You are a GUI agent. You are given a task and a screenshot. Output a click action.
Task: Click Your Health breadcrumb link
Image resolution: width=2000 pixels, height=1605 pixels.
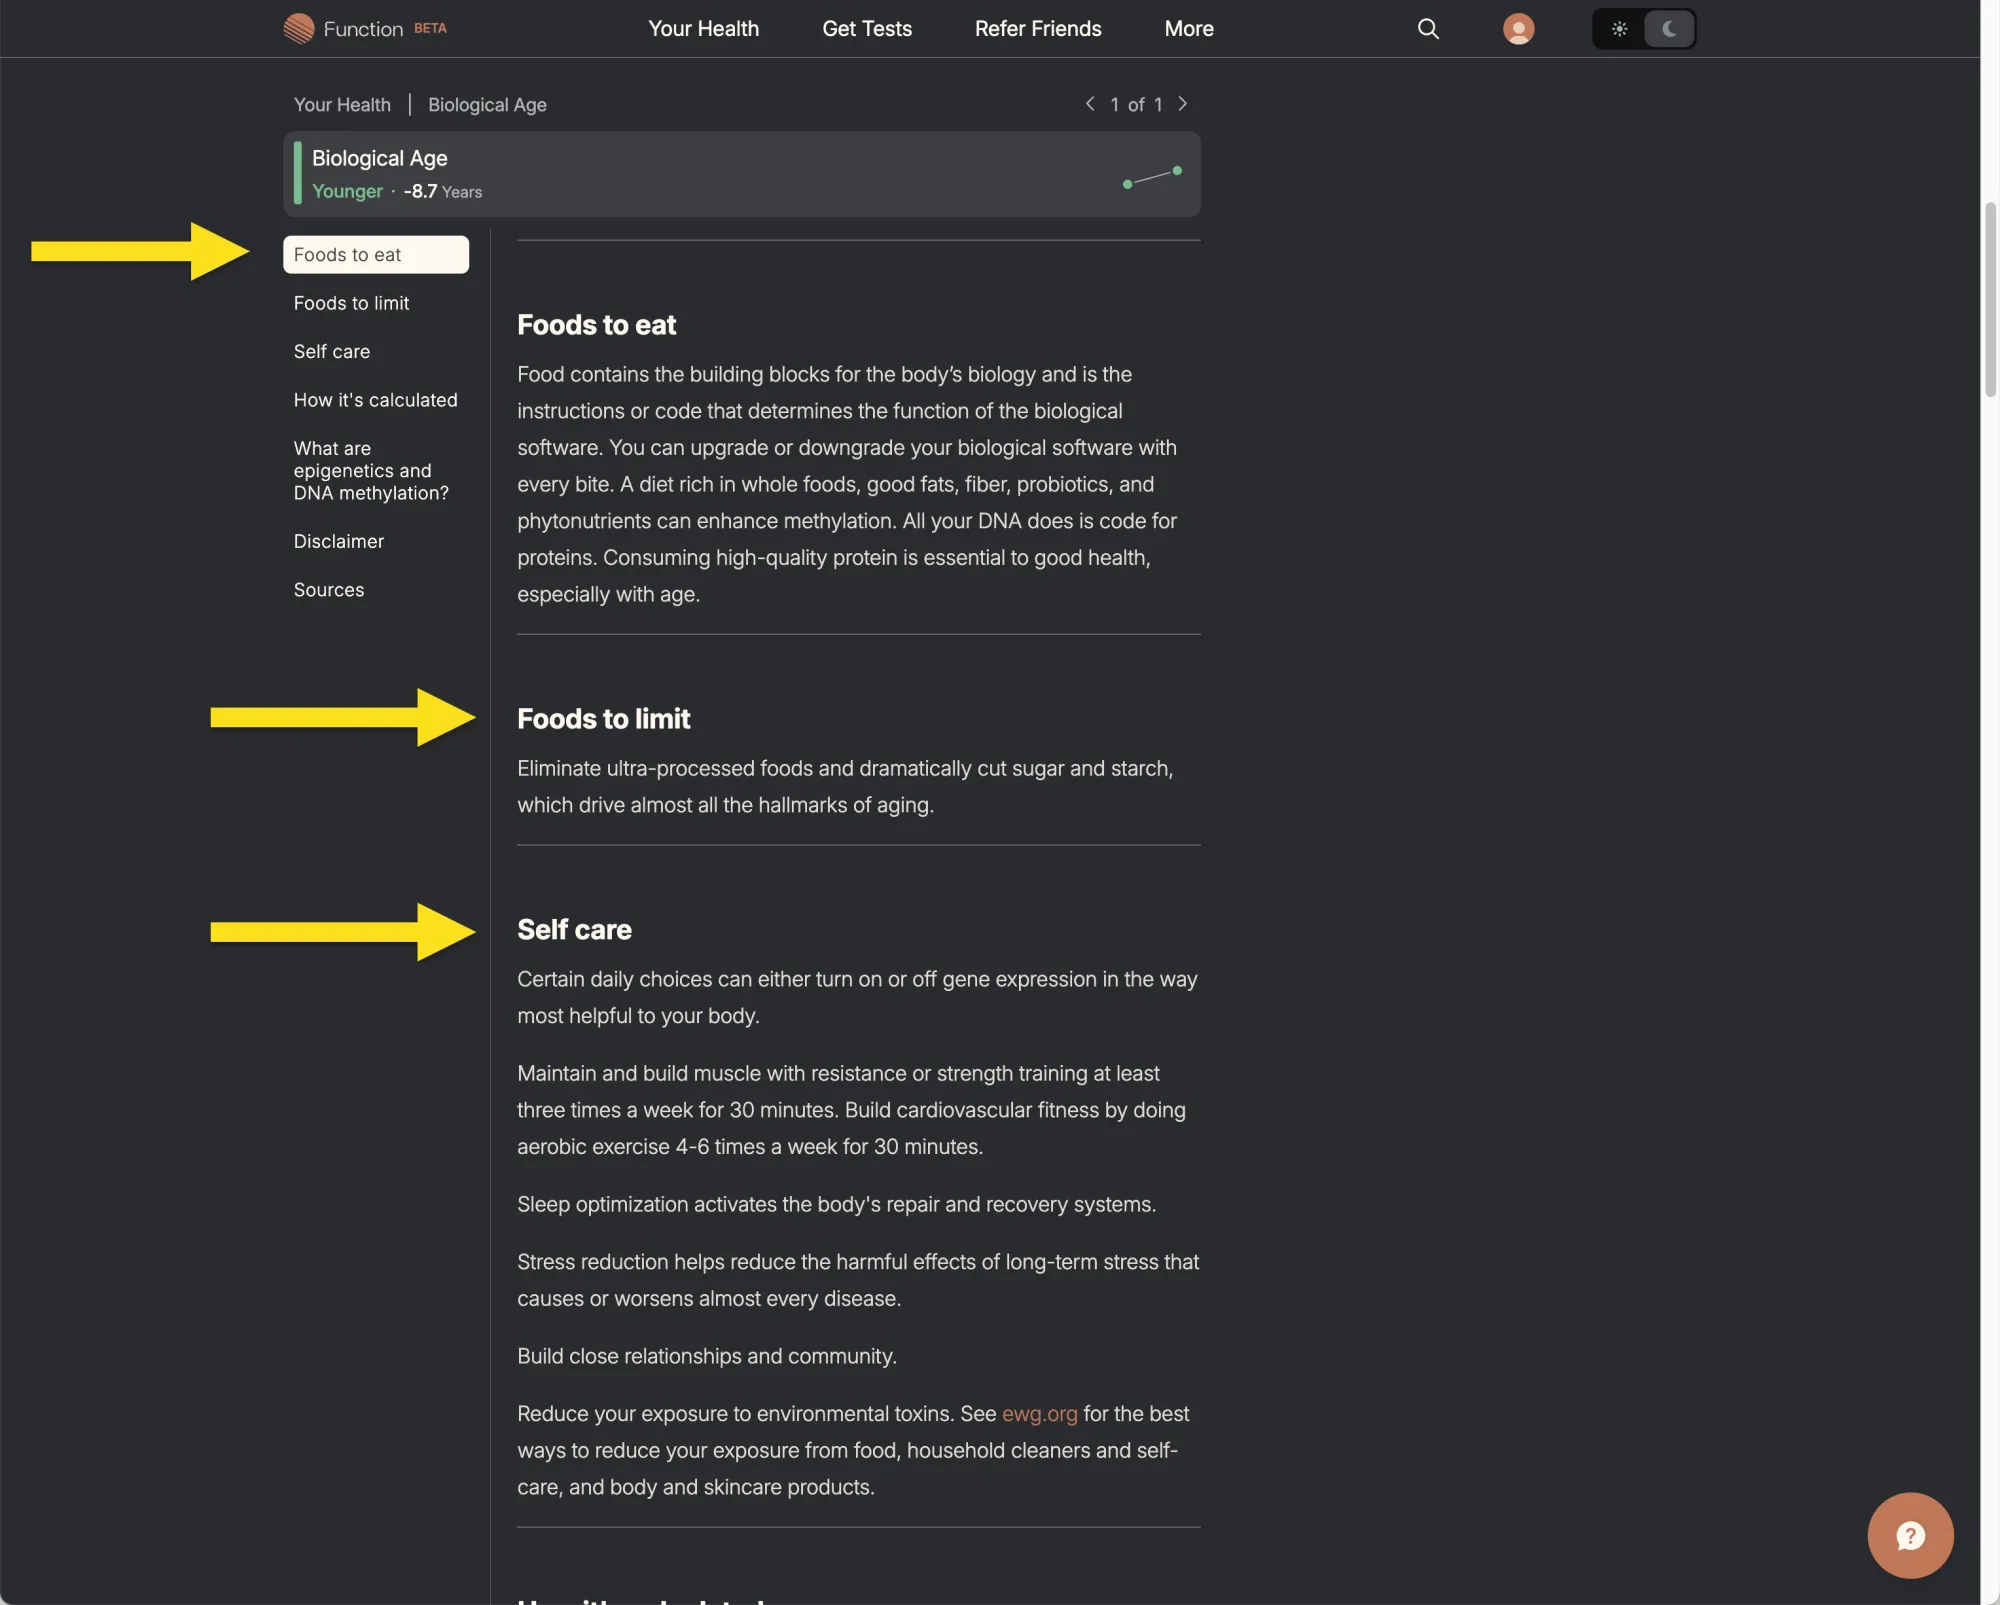coord(342,104)
